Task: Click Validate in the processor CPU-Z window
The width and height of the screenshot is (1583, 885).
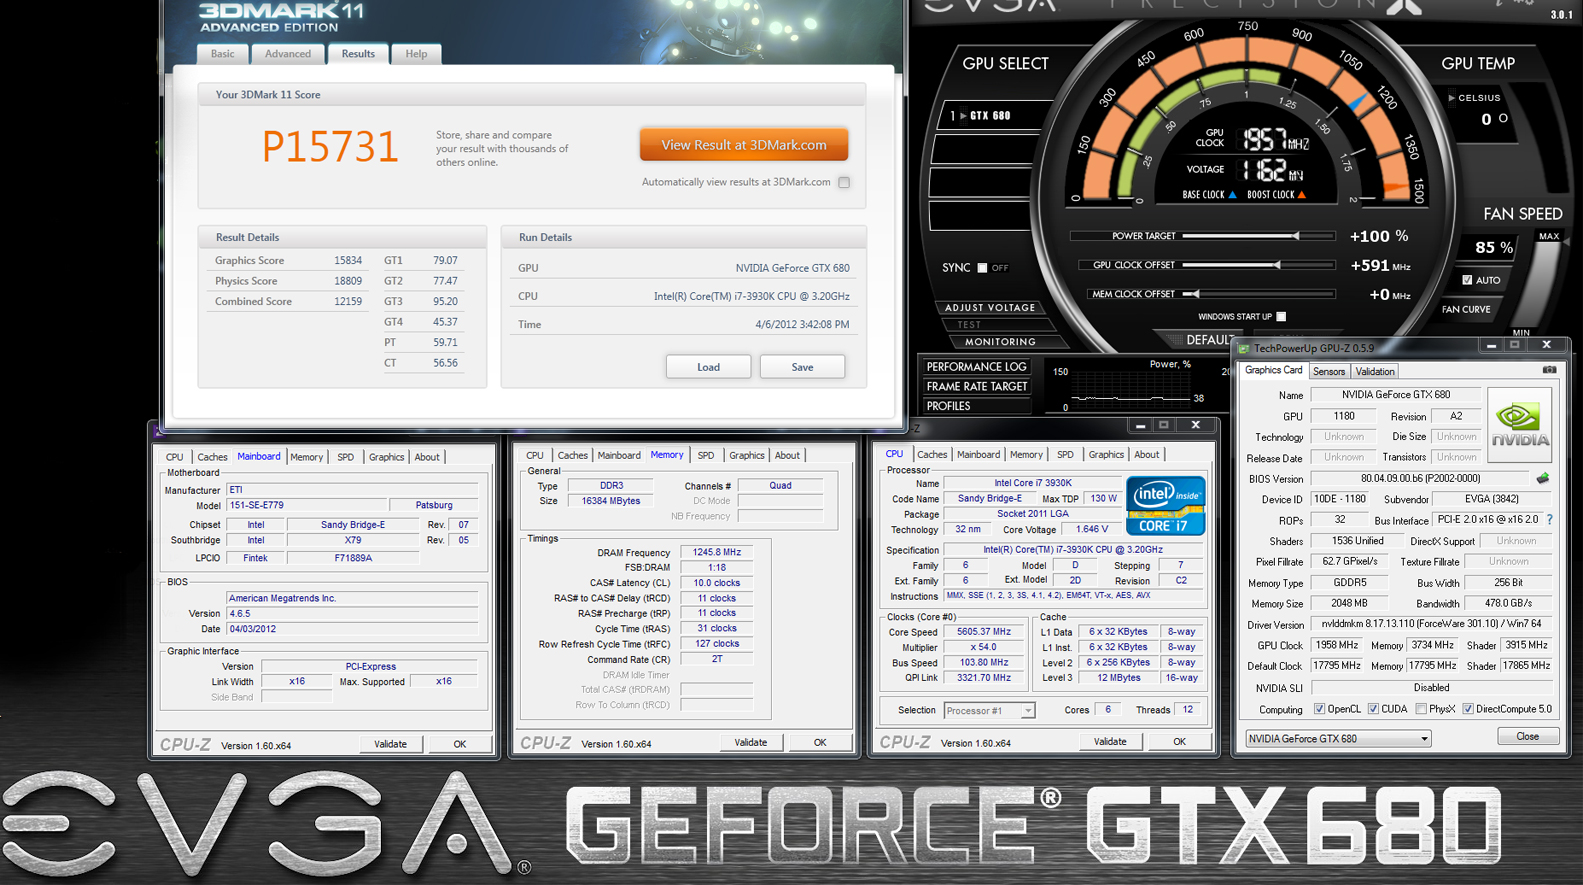Action: click(1110, 741)
